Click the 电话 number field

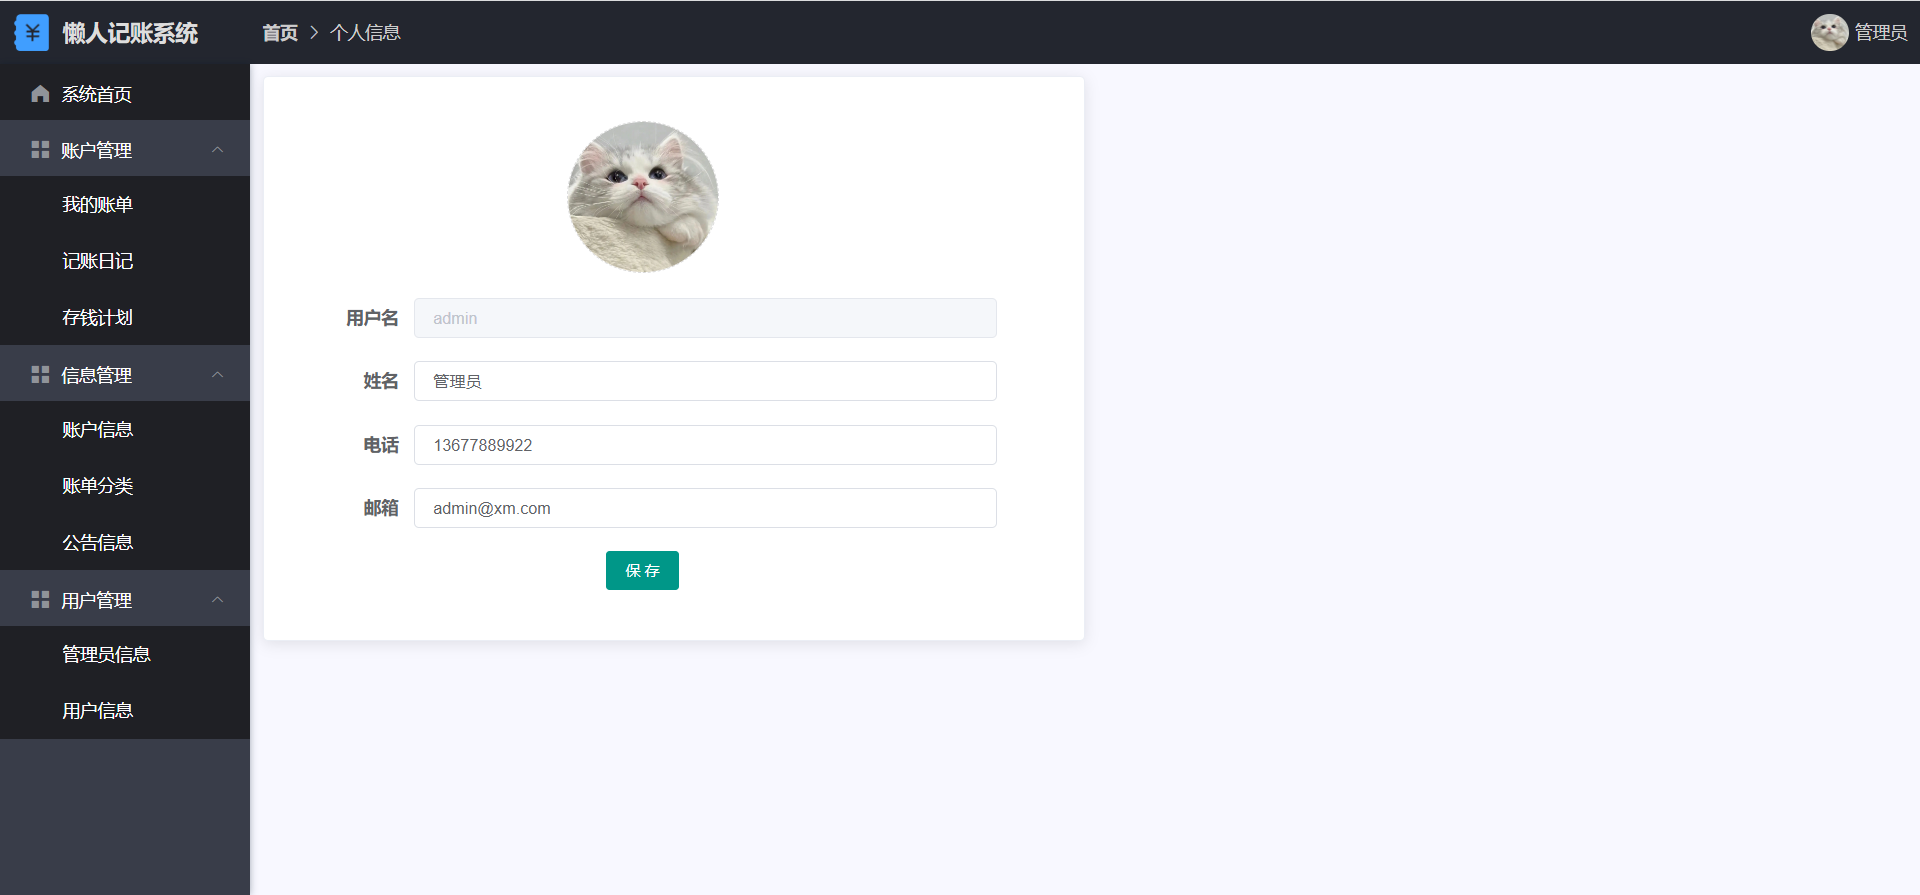[x=705, y=445]
